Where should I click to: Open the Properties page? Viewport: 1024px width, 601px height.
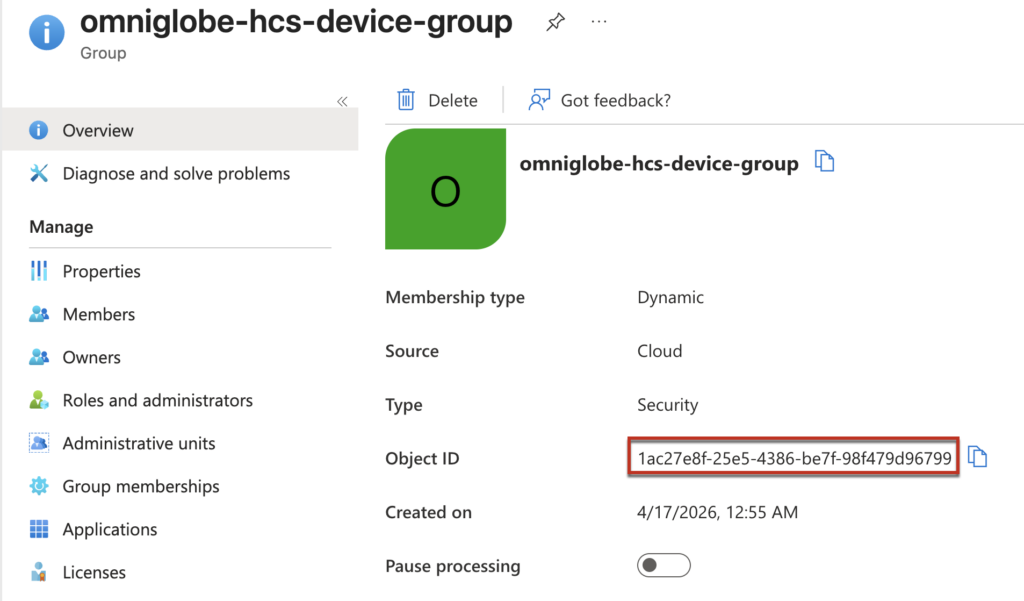pos(101,271)
